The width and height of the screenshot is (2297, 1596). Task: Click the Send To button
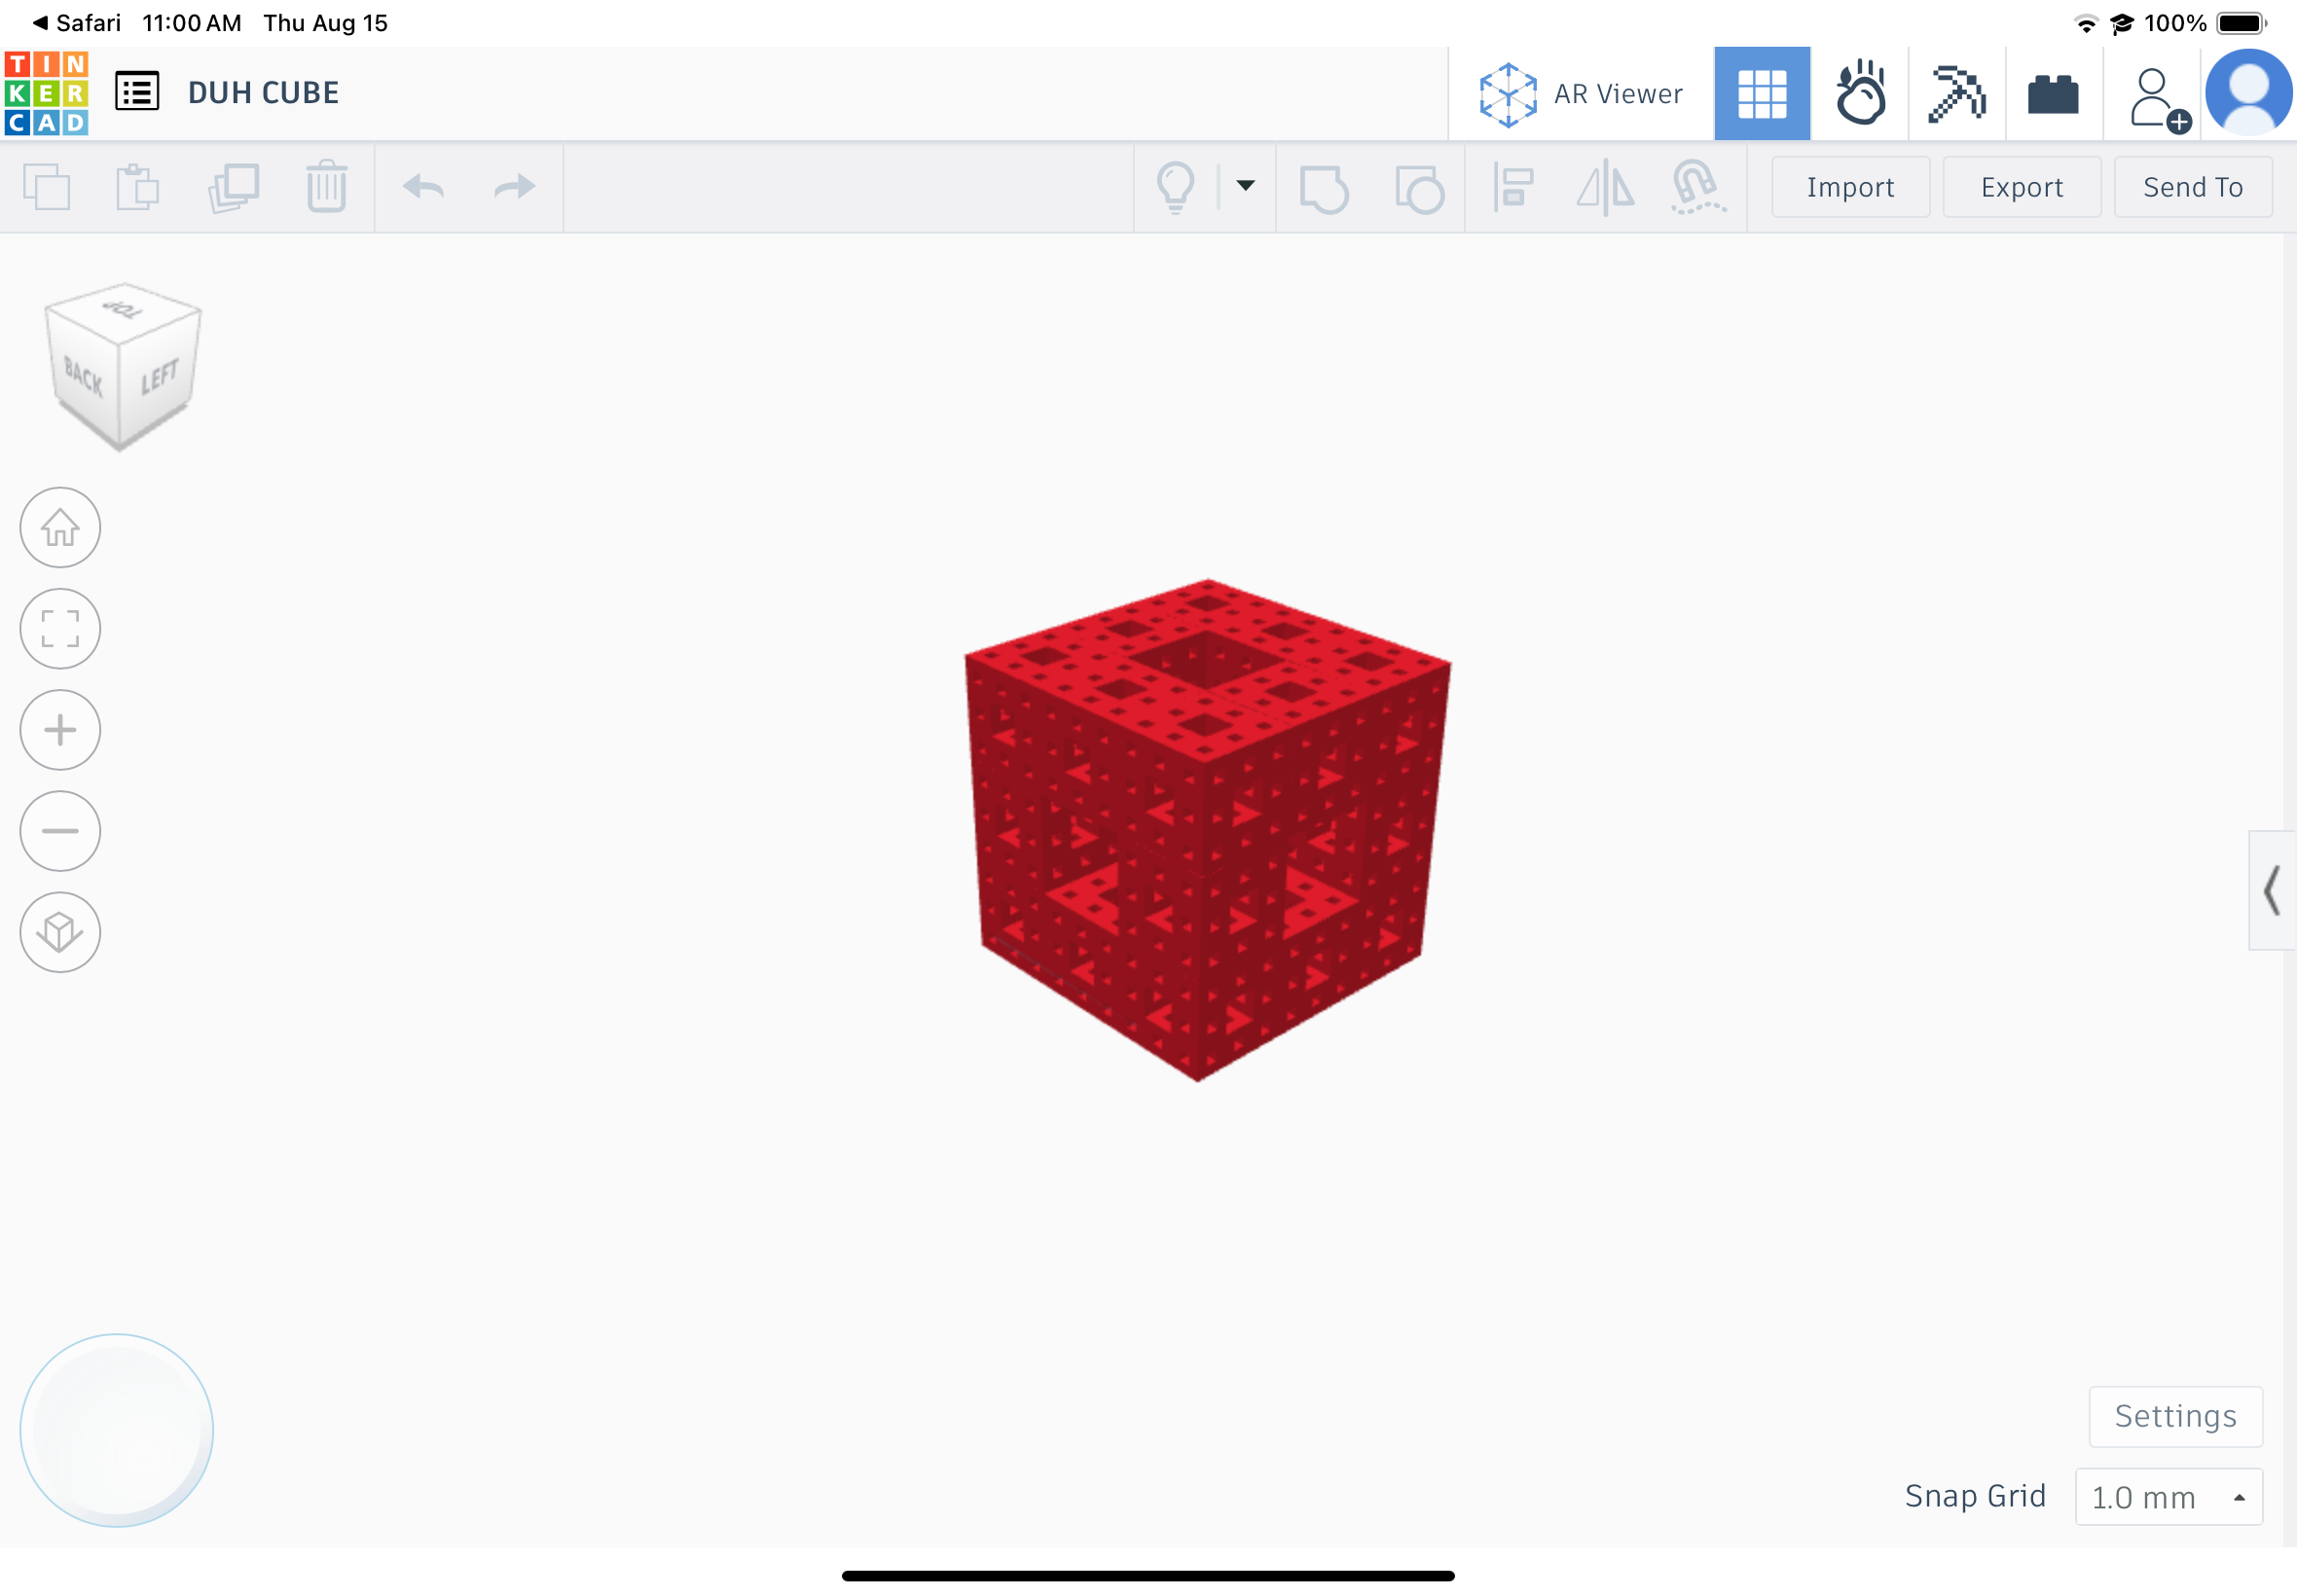[x=2192, y=187]
